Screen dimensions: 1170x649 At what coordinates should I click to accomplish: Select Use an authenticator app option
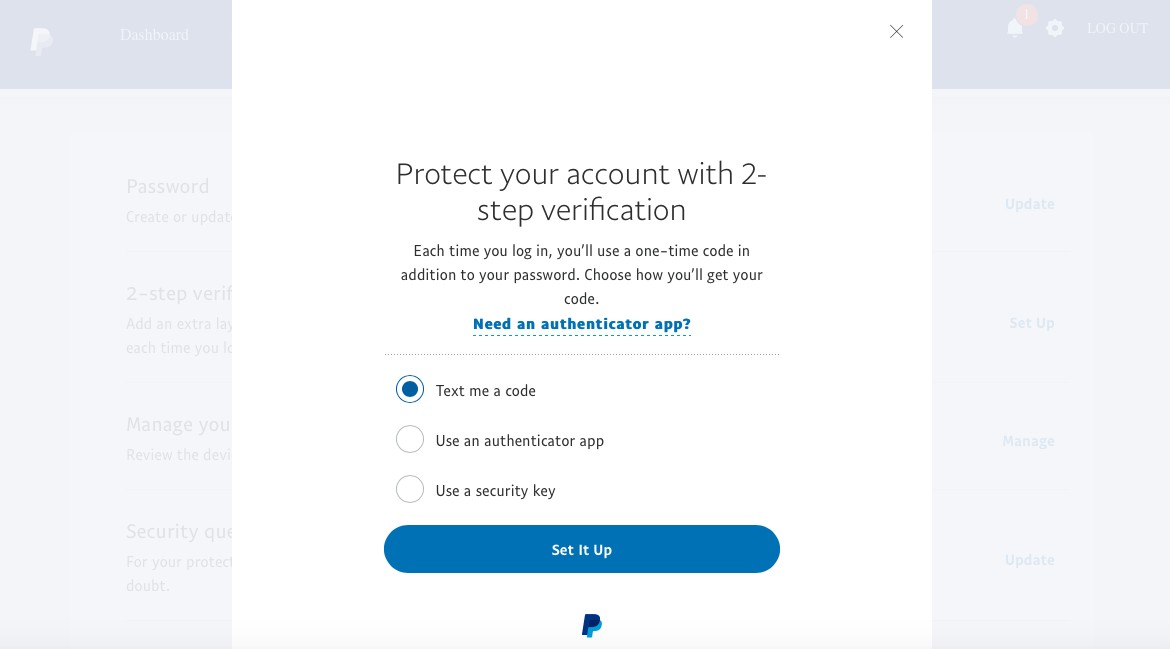coord(410,439)
